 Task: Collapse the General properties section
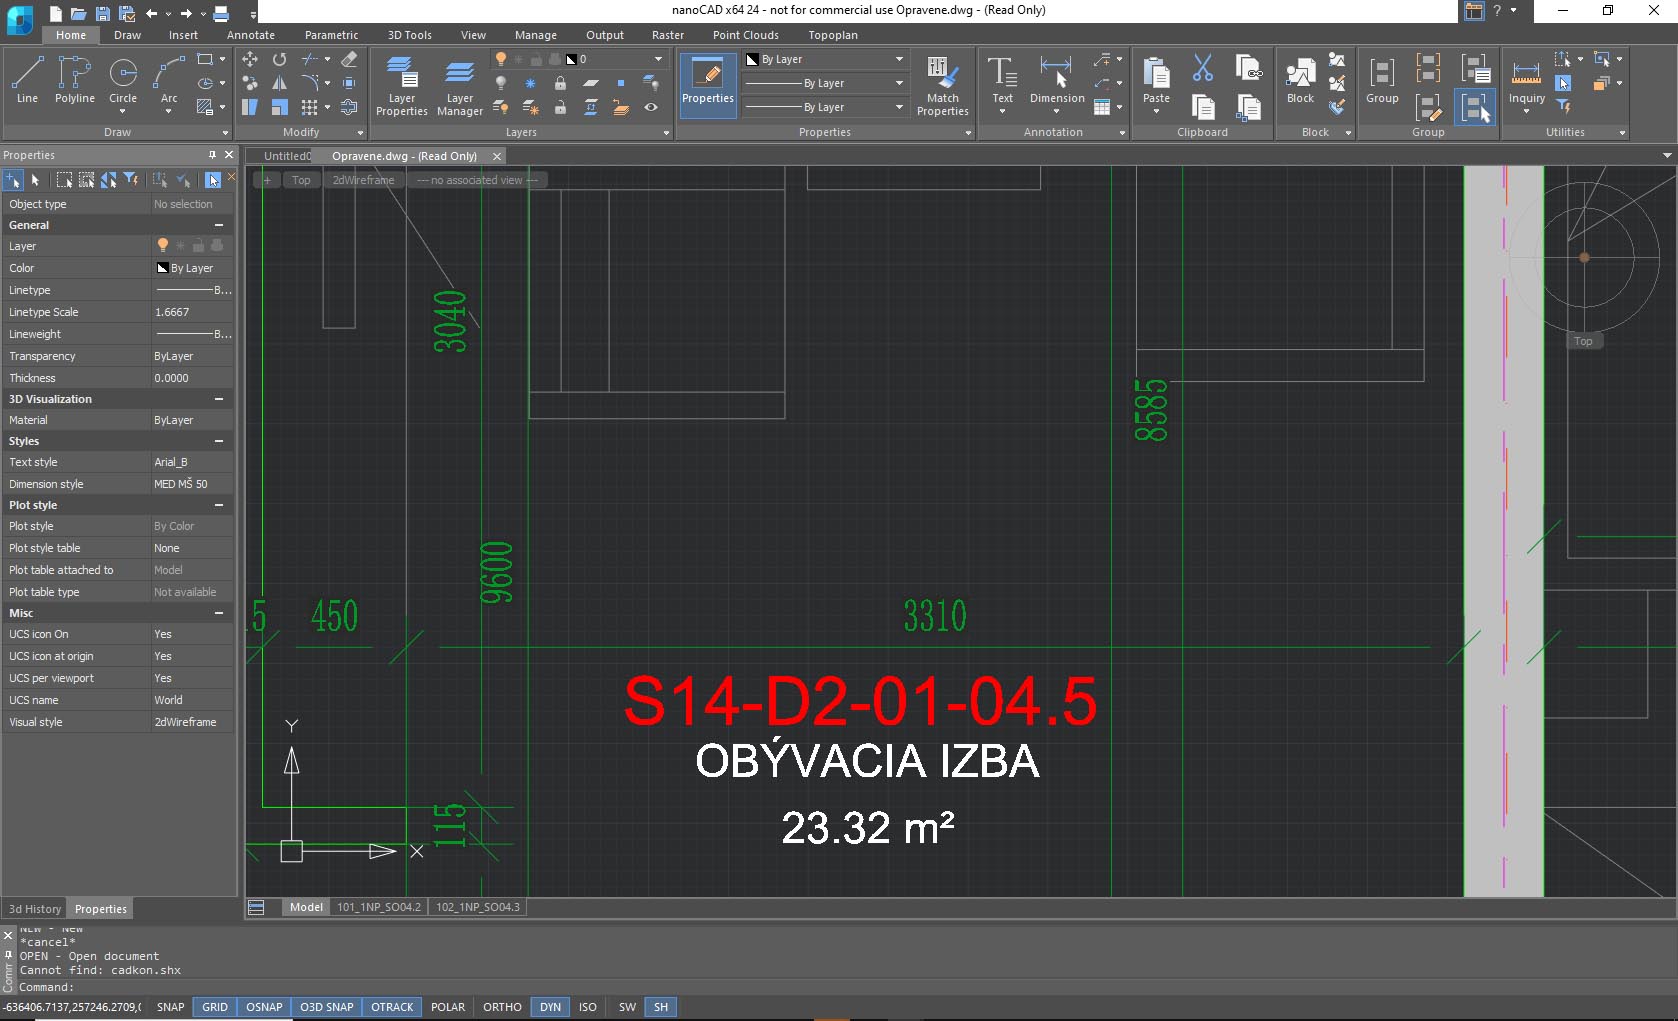pyautogui.click(x=218, y=225)
